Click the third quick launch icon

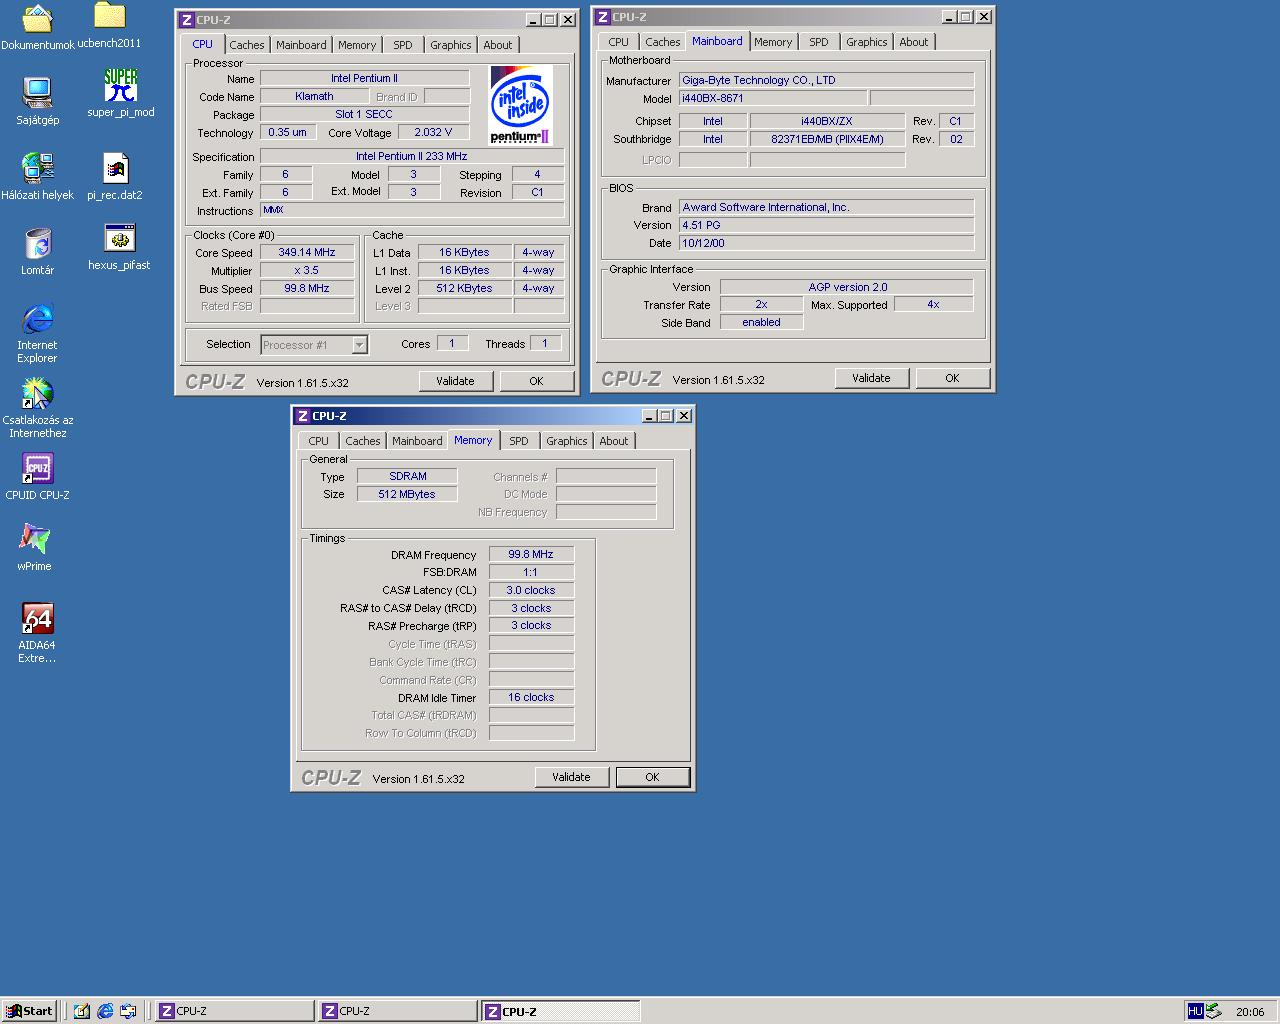[x=128, y=1011]
